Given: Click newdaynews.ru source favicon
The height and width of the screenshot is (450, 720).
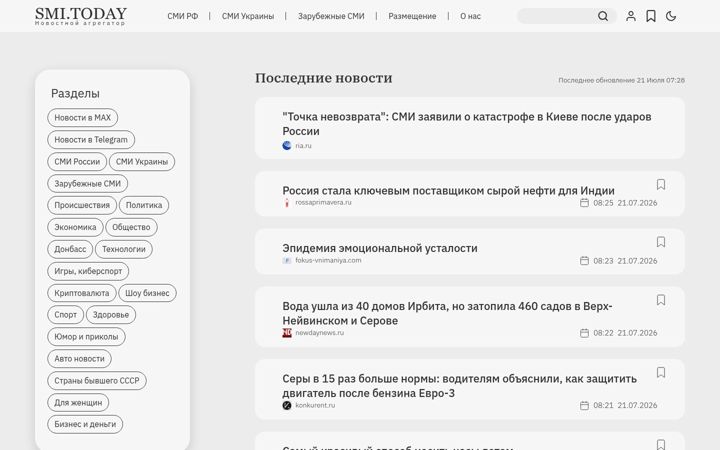Looking at the screenshot, I should click(x=287, y=333).
